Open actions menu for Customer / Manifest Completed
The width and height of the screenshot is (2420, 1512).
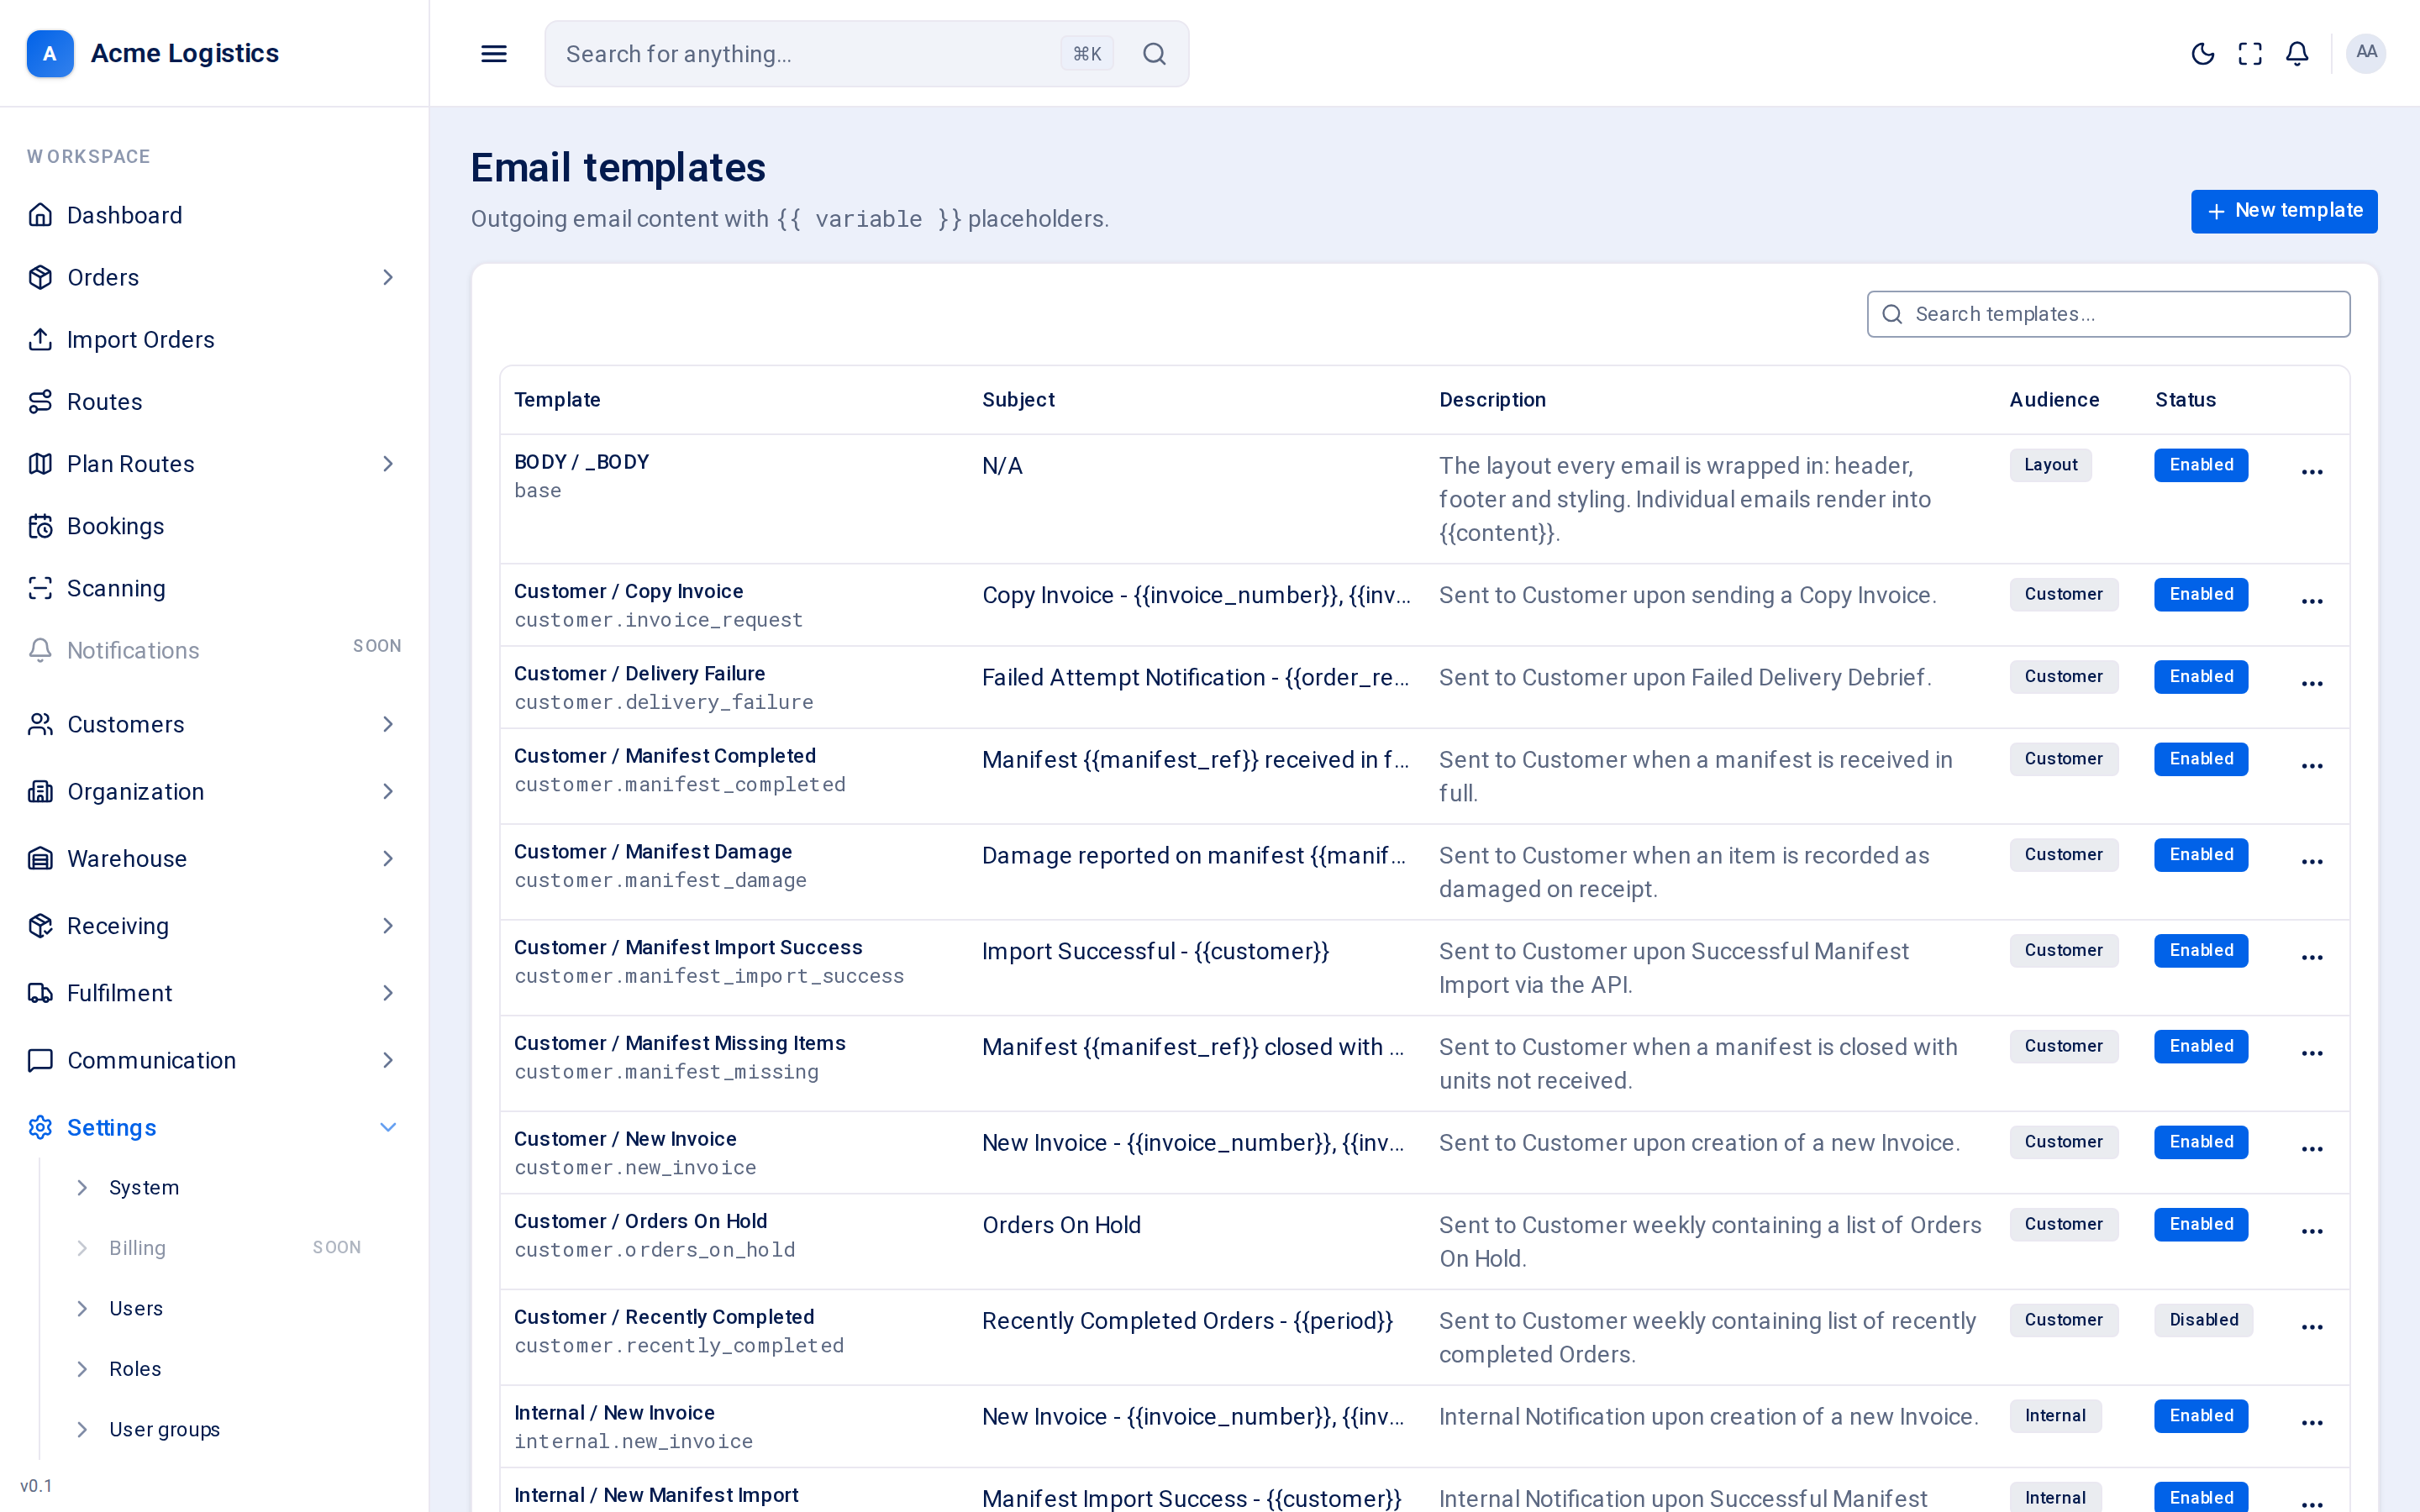tap(2312, 766)
